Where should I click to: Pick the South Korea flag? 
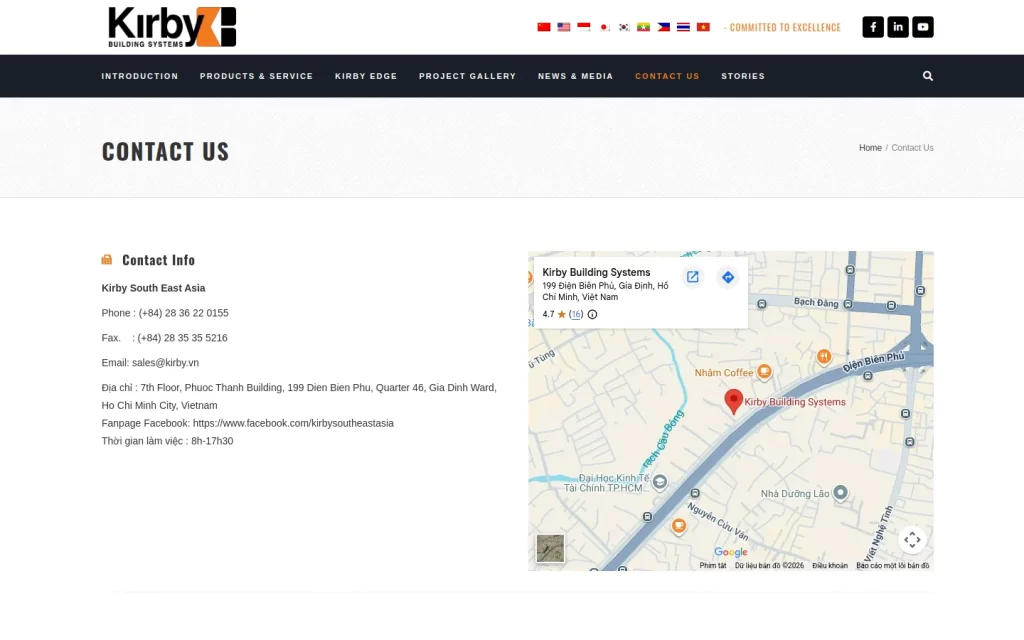coord(624,27)
